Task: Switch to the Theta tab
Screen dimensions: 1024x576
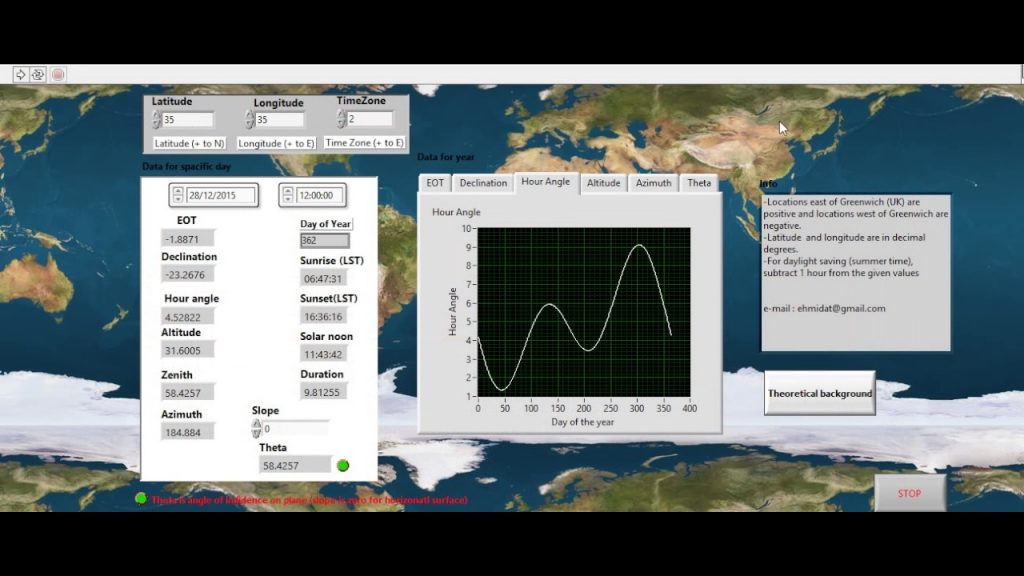Action: (x=699, y=183)
